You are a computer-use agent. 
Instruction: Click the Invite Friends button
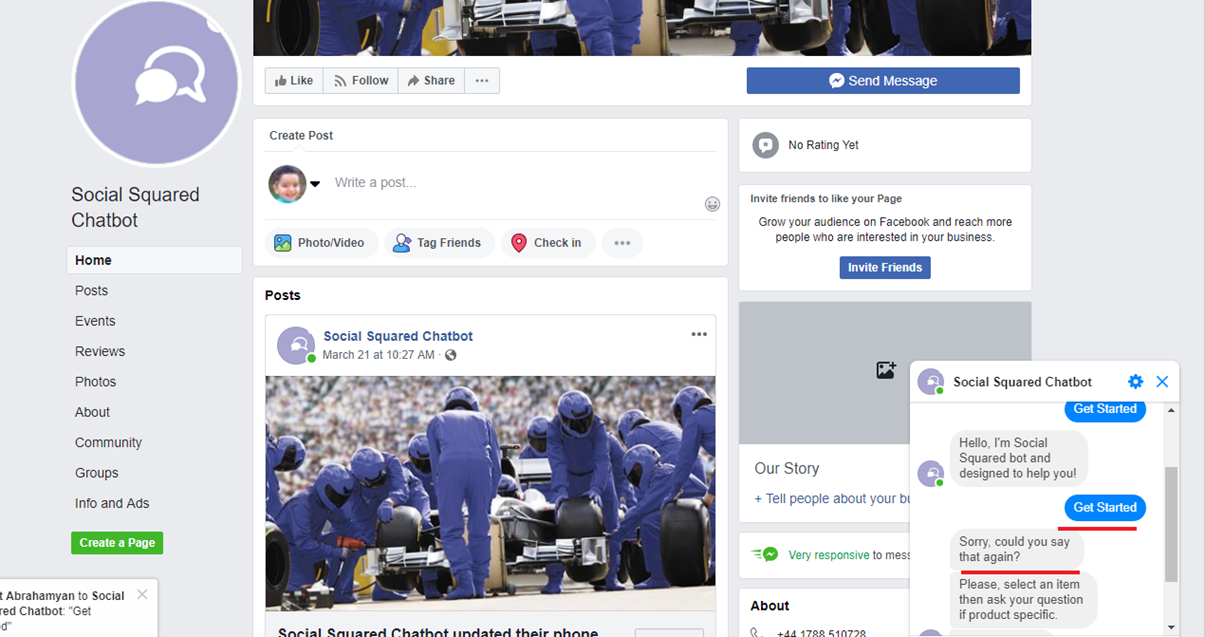(885, 268)
